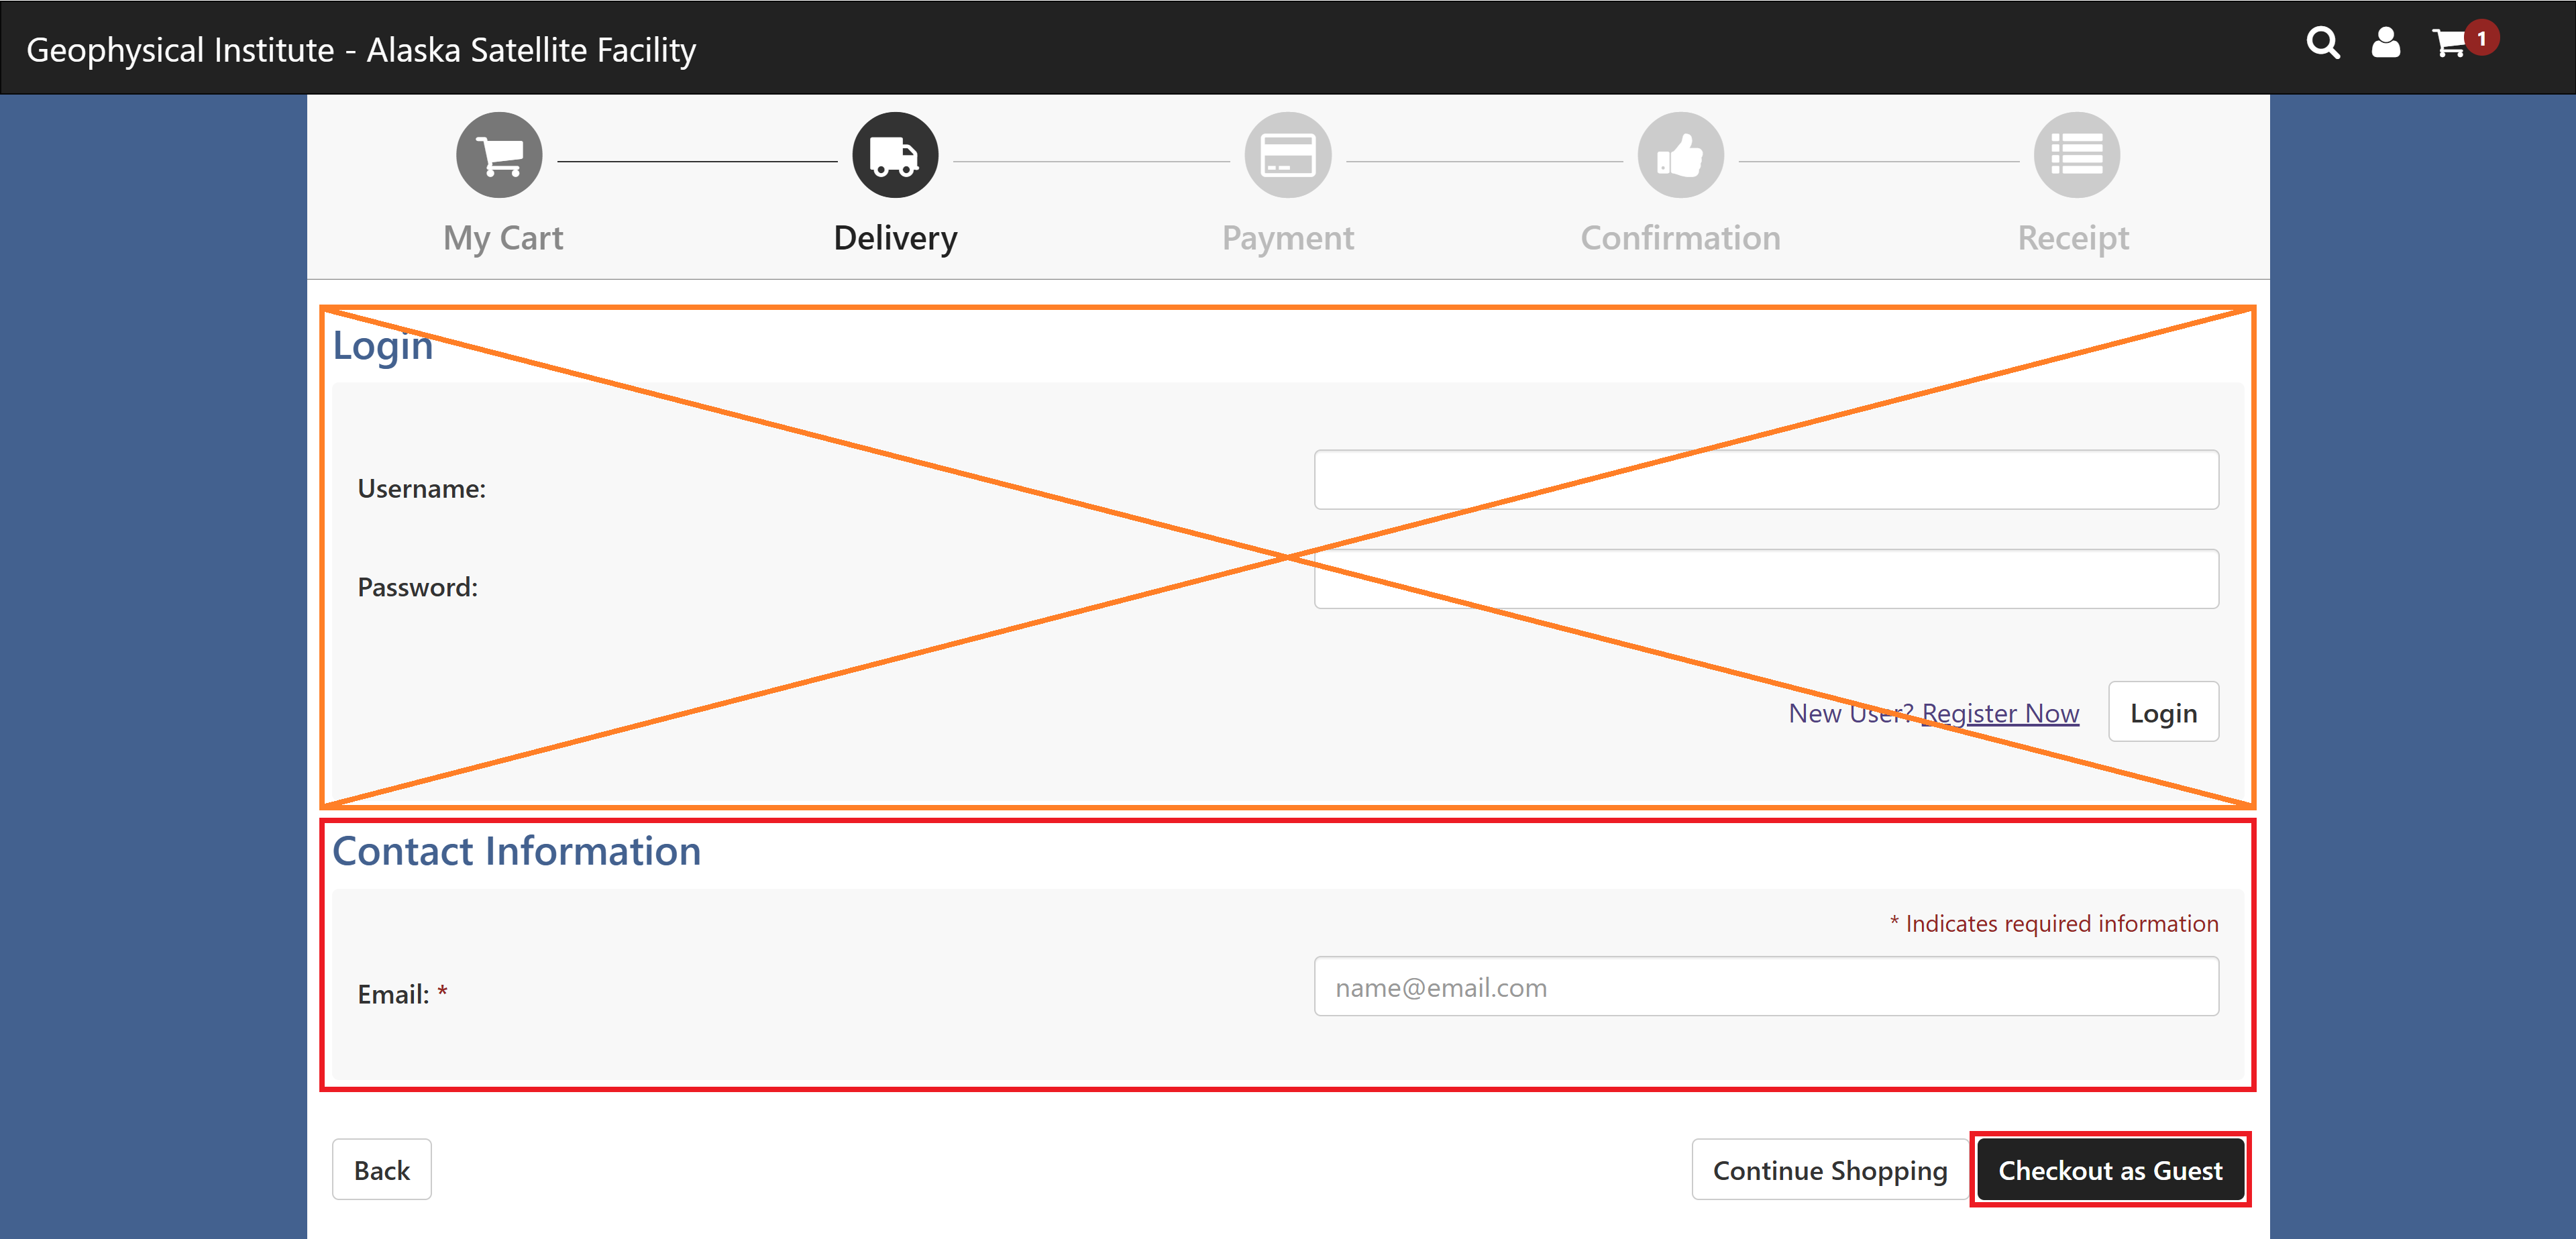The image size is (2576, 1239).
Task: Click the Delivery truck step icon
Action: (894, 156)
